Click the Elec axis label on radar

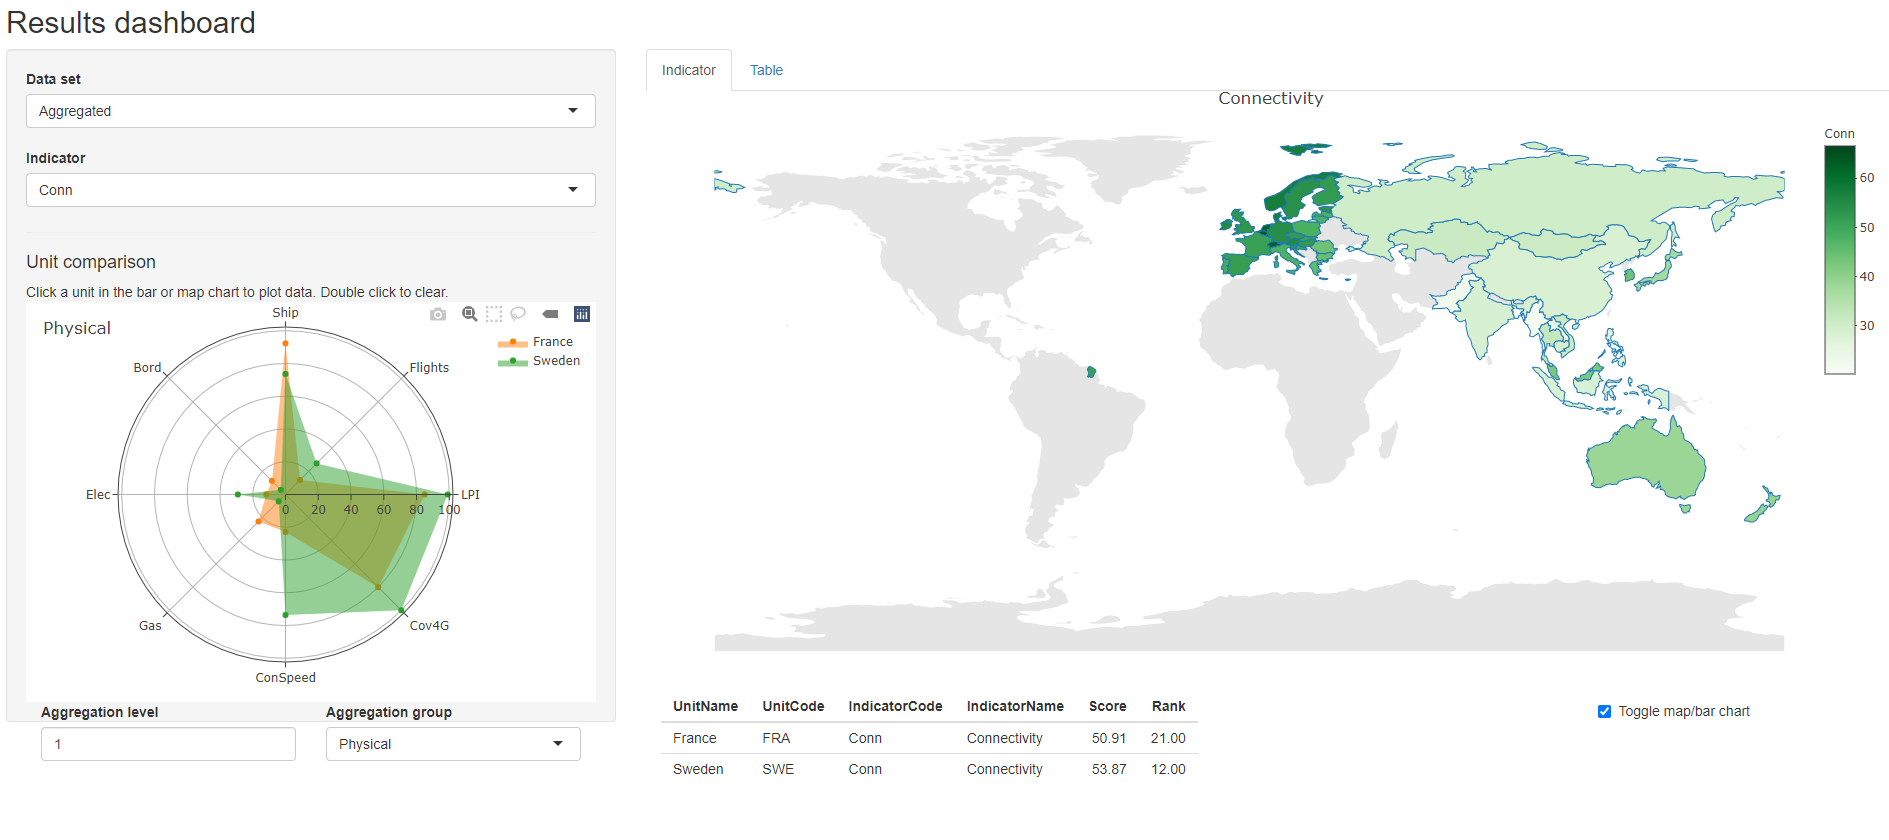98,495
